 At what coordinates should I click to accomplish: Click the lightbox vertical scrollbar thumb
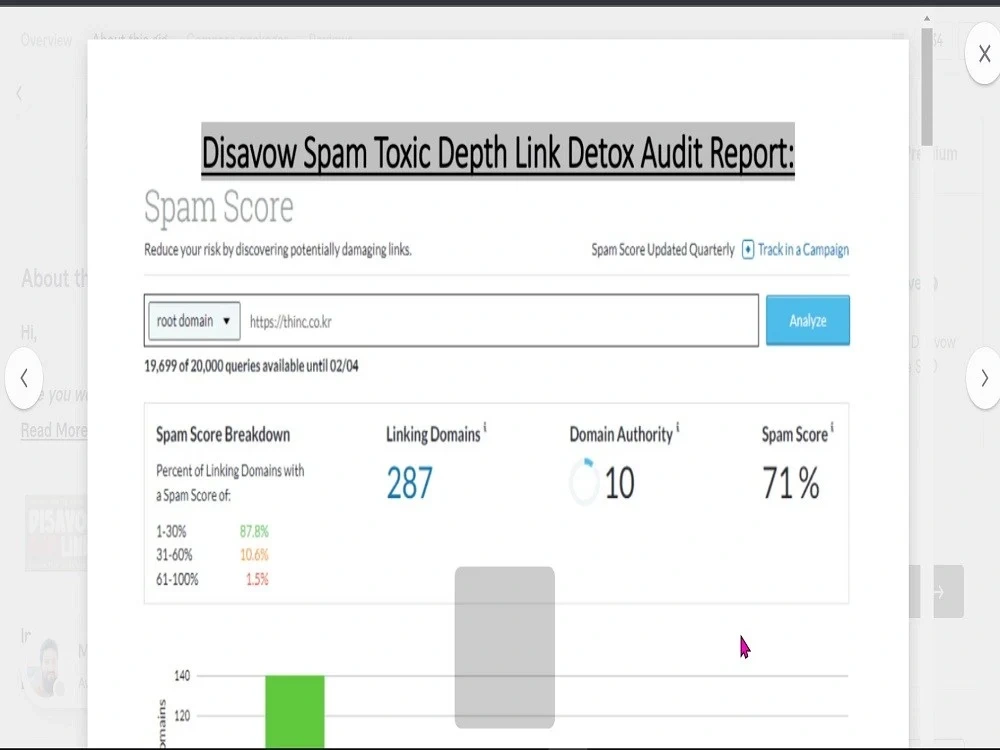pos(927,86)
